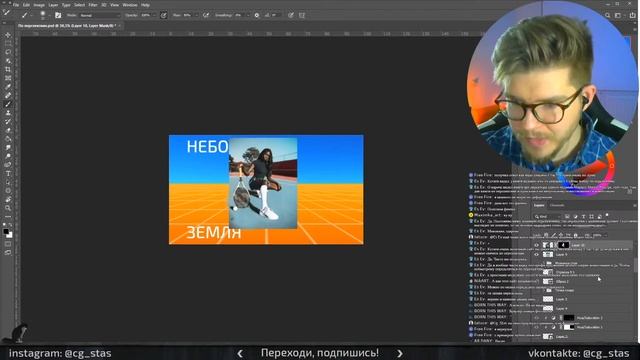The height and width of the screenshot is (360, 640).
Task: Open the Image menu
Action: click(39, 5)
